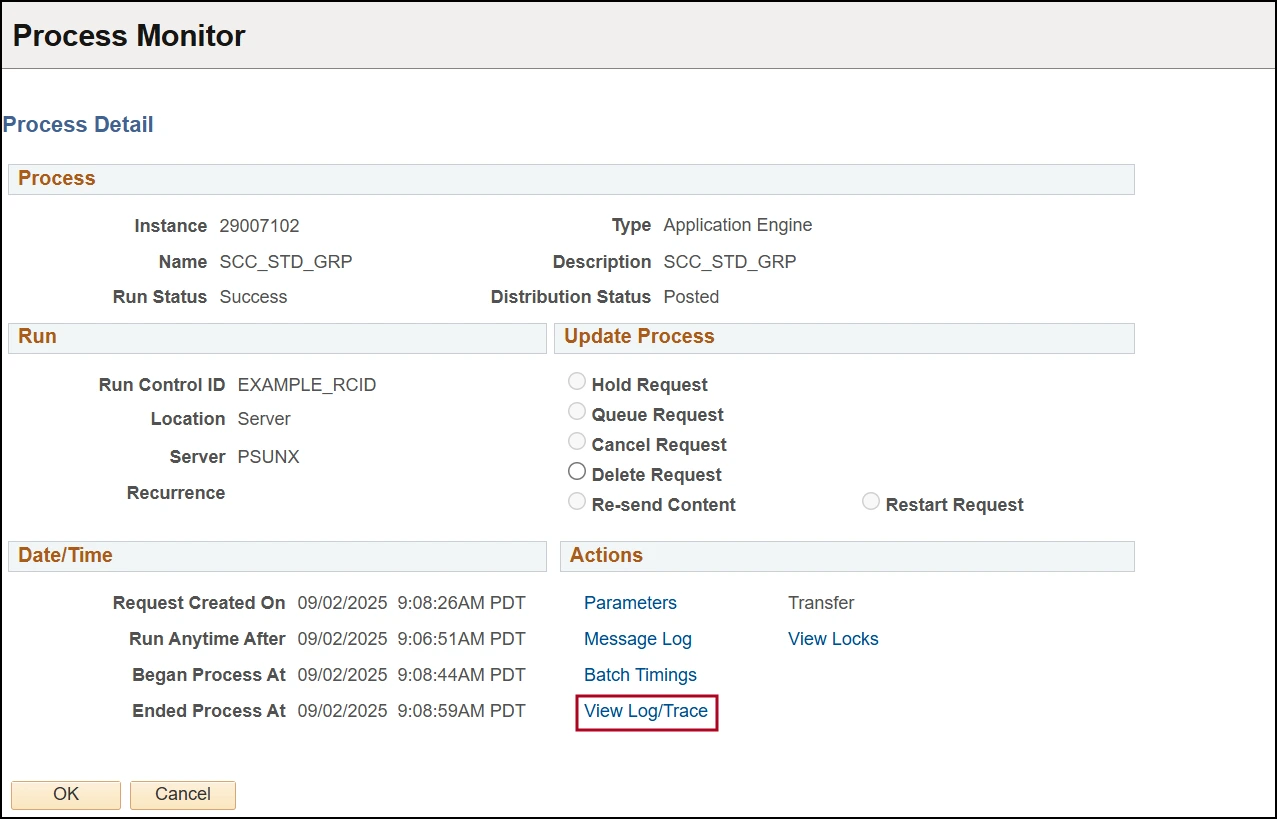Click the Process Detail heading

(78, 125)
